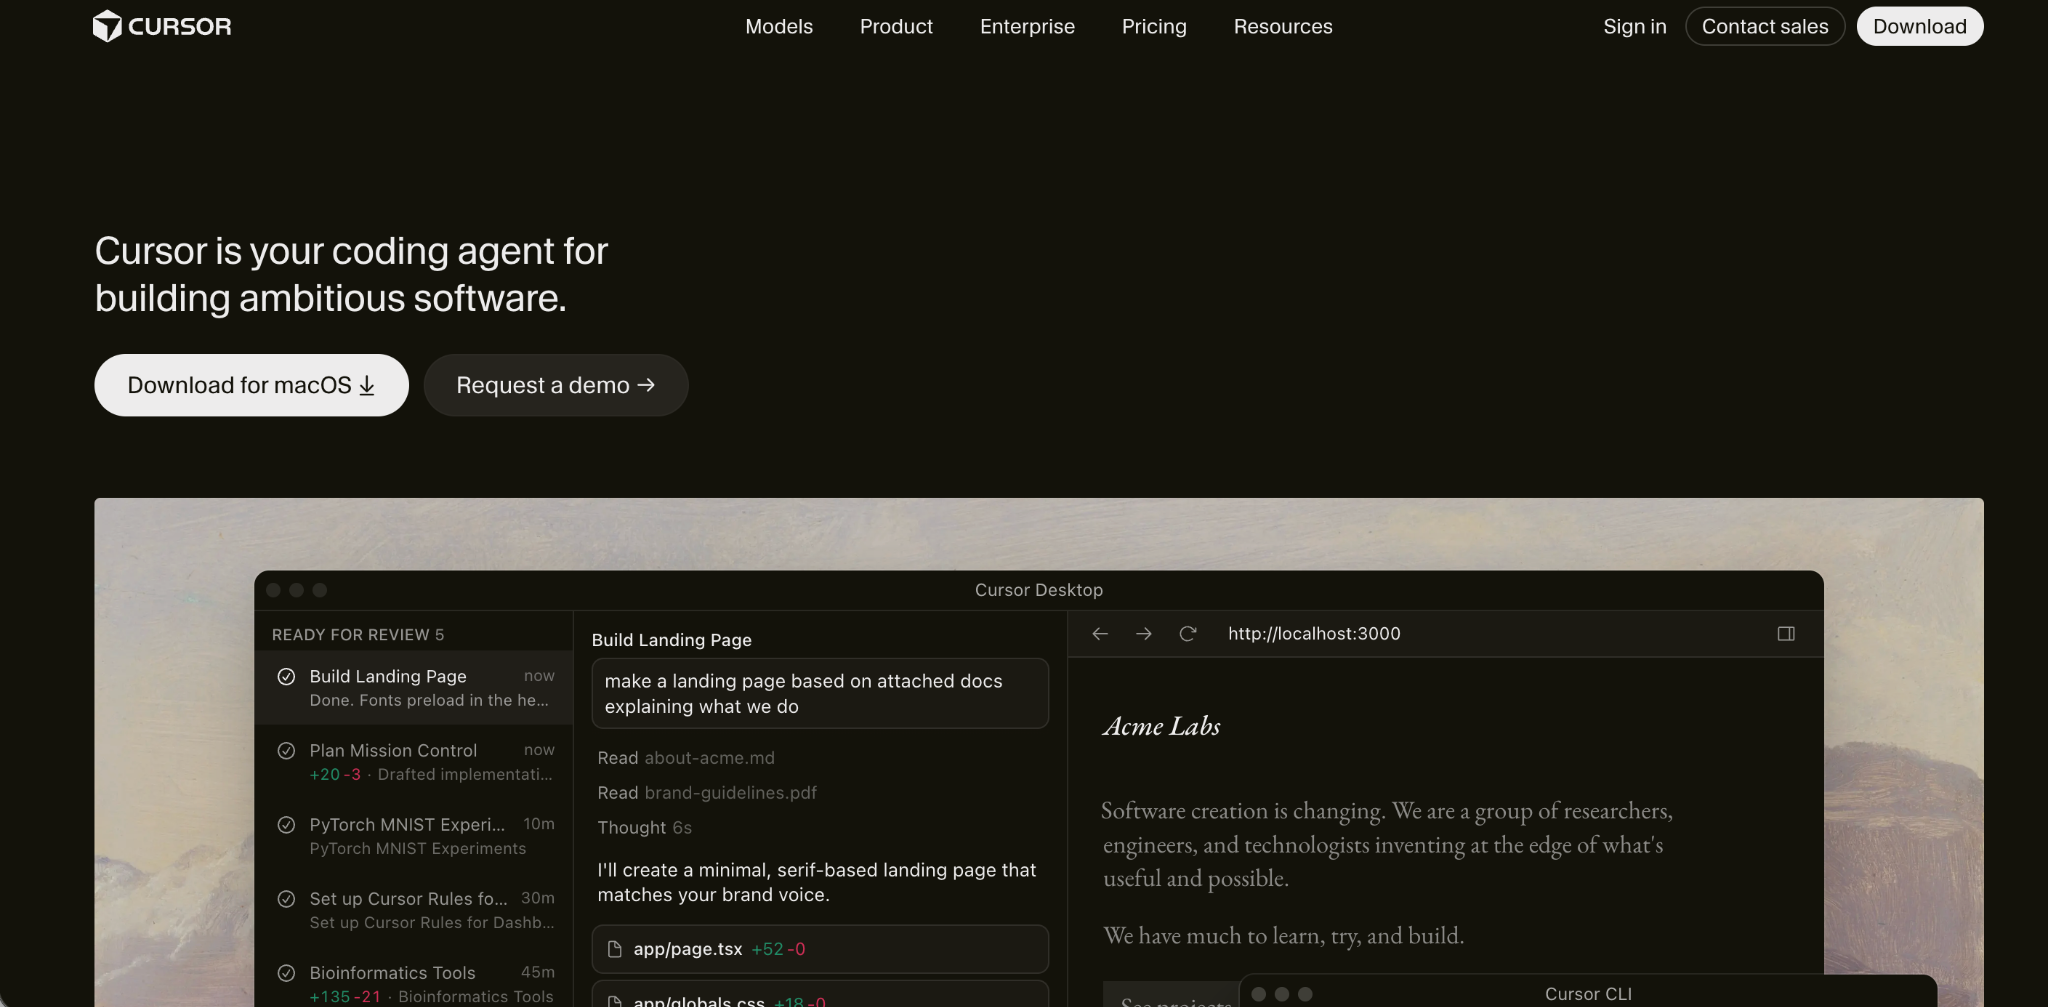This screenshot has height=1007, width=2048.
Task: Toggle the side panel icon beside localhost URL
Action: (x=1786, y=634)
